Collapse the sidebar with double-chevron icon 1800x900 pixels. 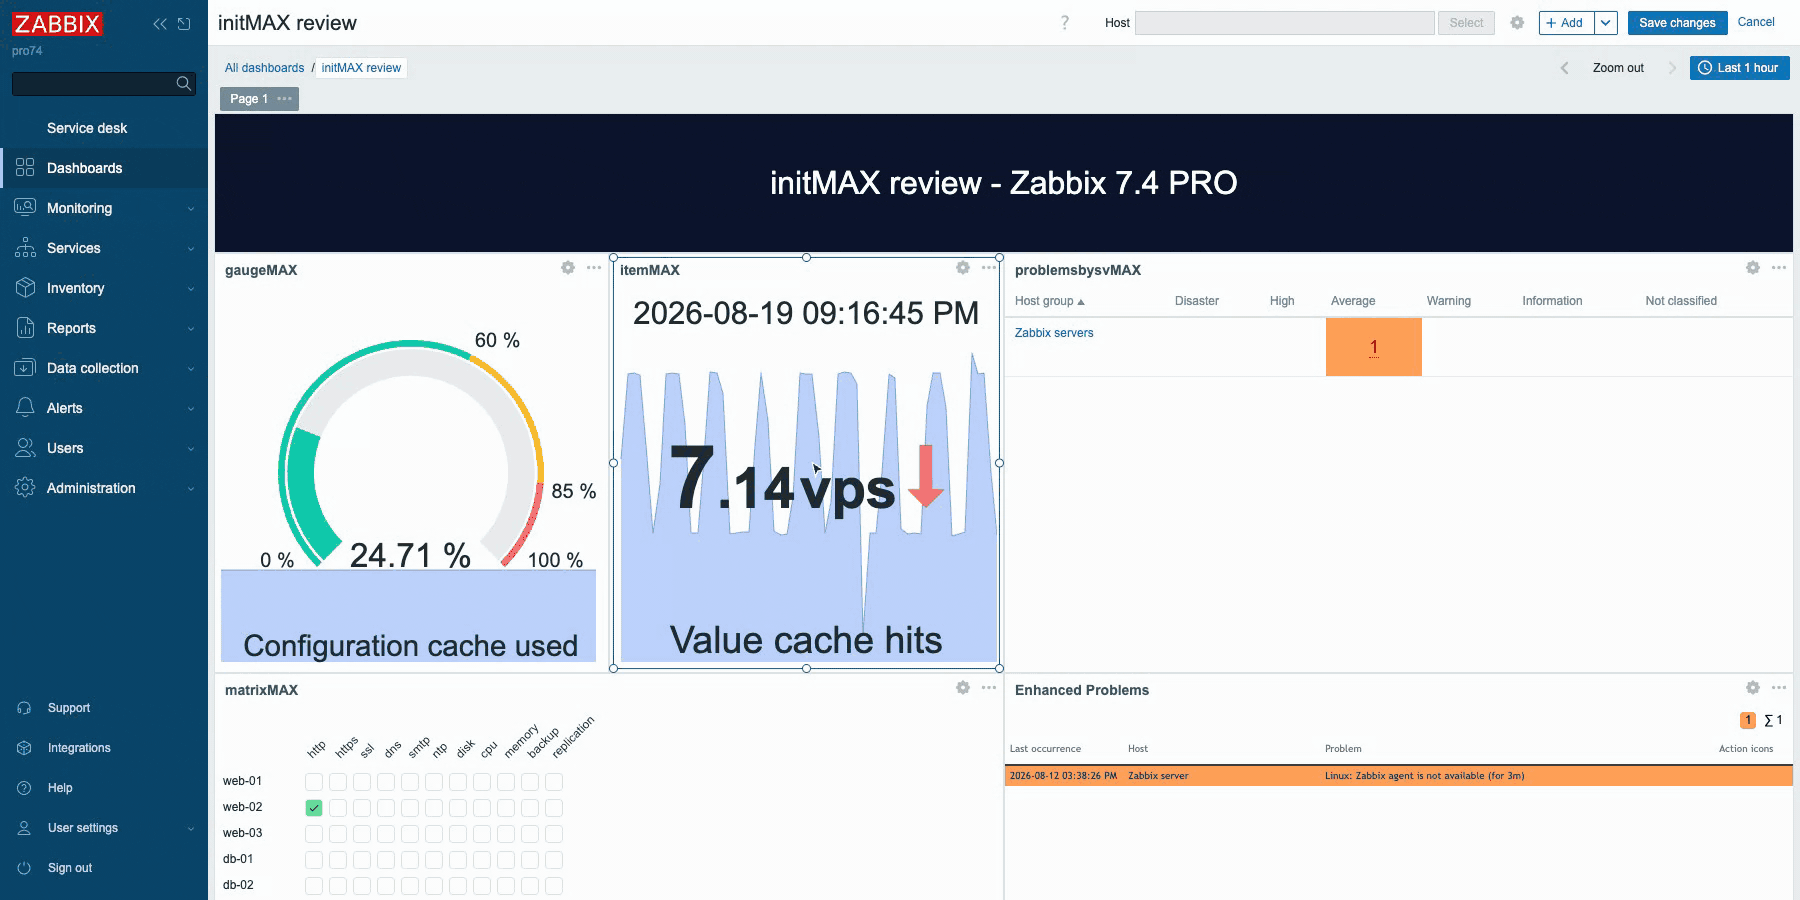pyautogui.click(x=160, y=24)
